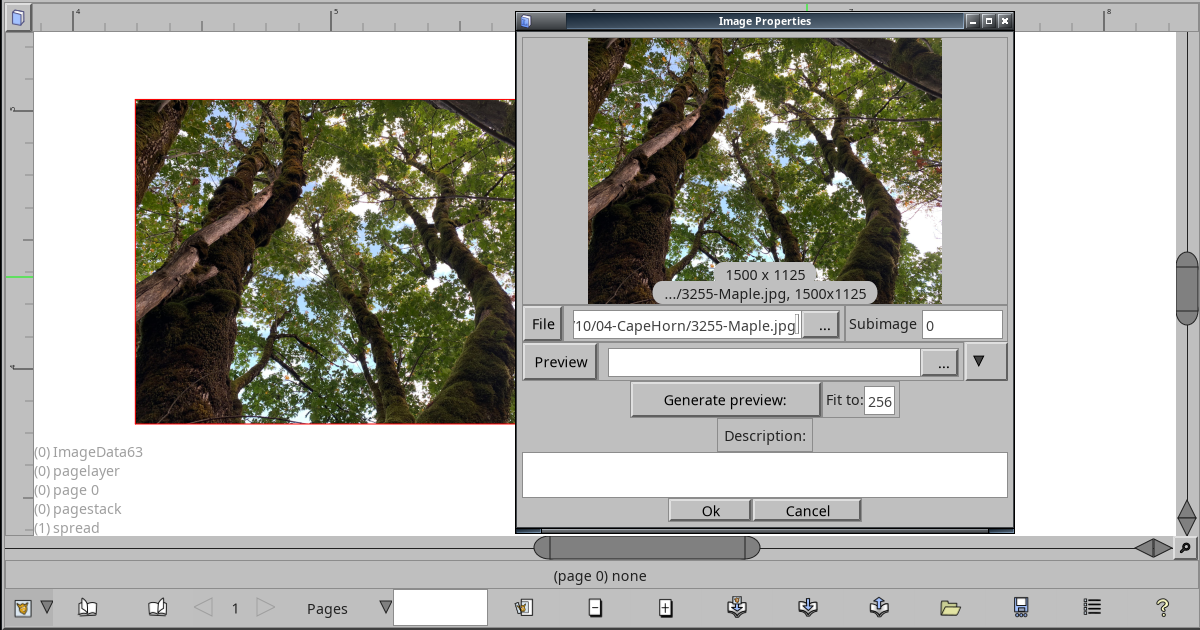Click the Fit to field showing 256
This screenshot has height=630, width=1200.
pyautogui.click(x=879, y=399)
